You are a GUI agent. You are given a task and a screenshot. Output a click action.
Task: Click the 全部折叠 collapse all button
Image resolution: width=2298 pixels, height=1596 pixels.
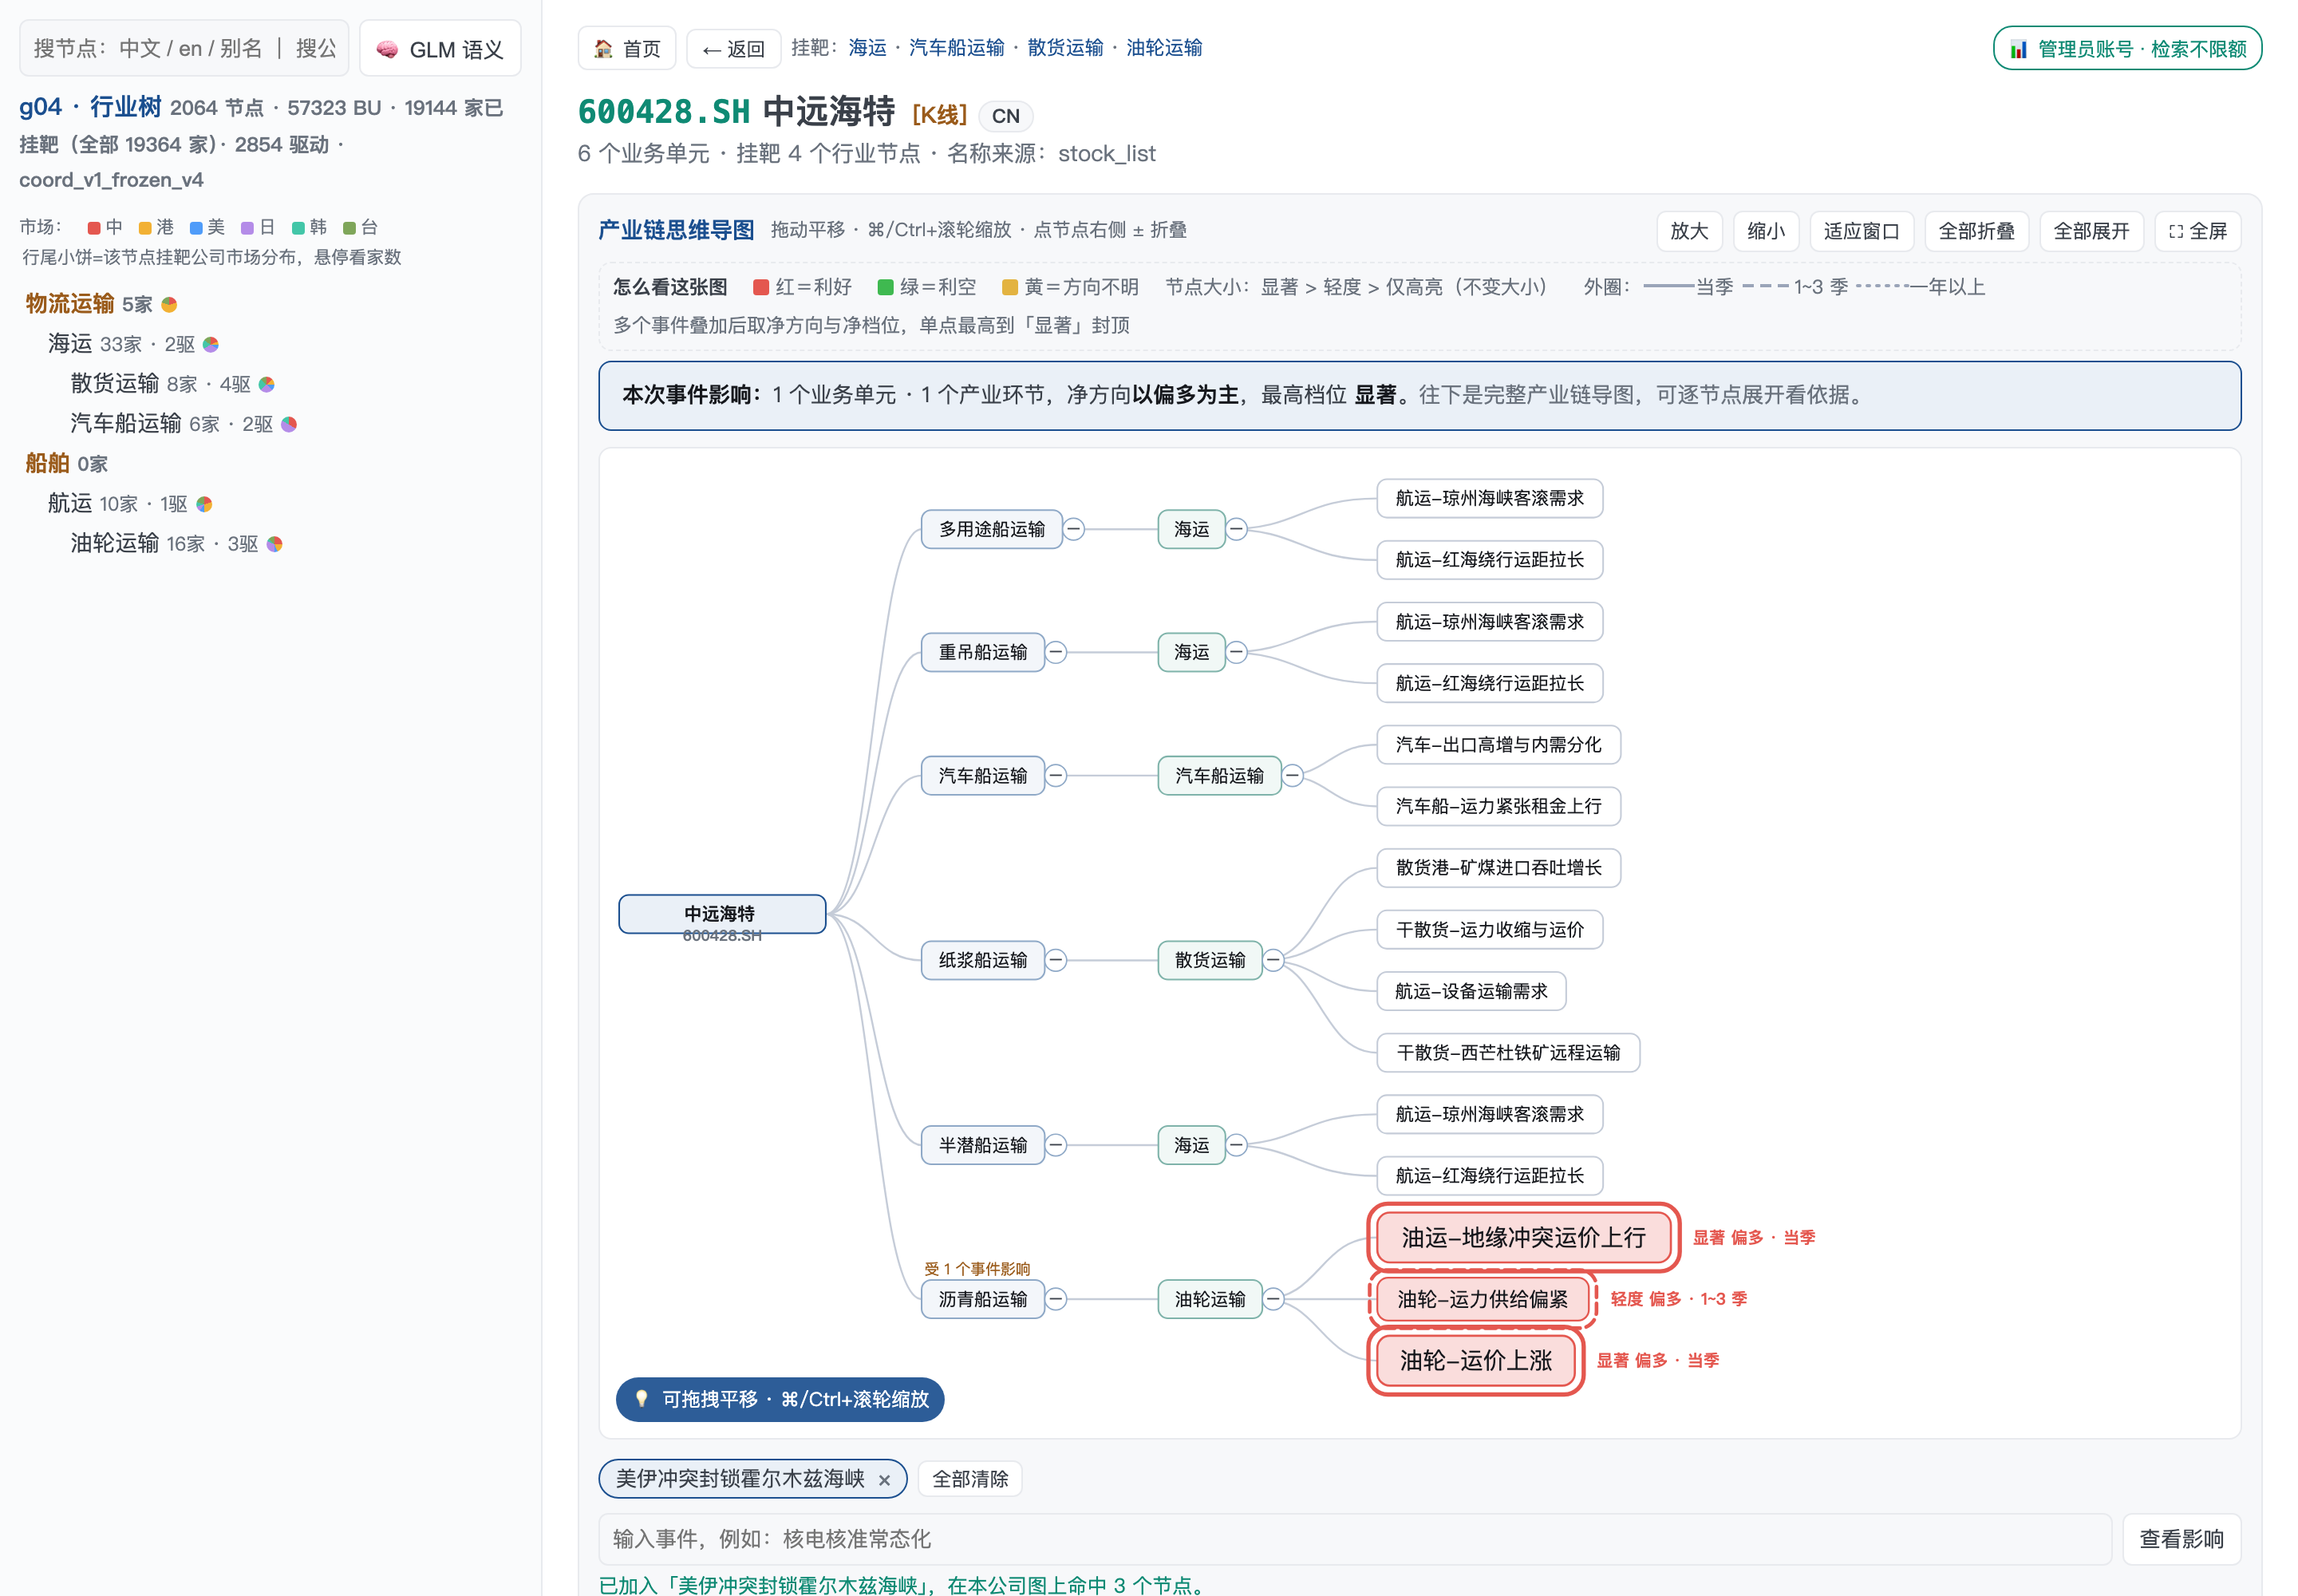1976,231
